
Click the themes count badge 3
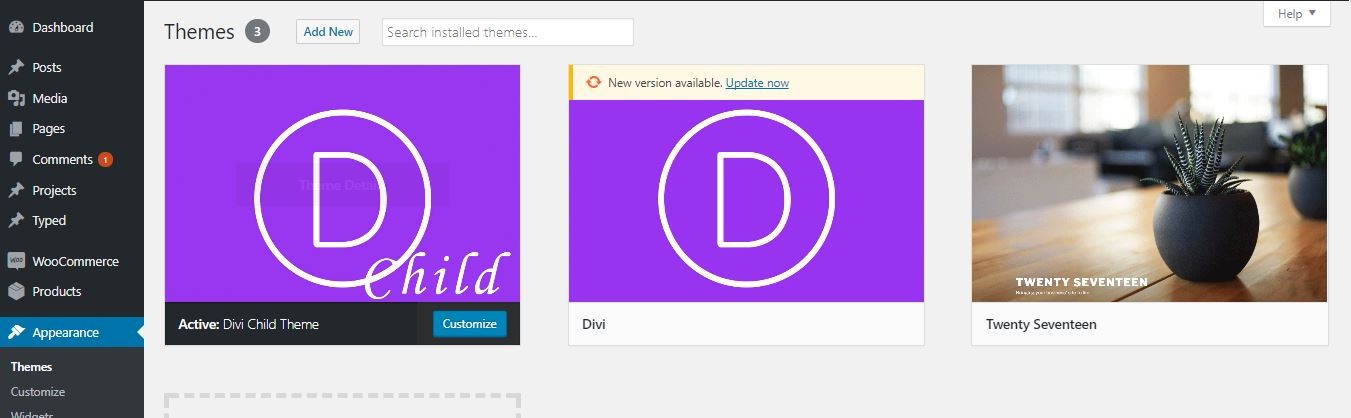pos(257,32)
